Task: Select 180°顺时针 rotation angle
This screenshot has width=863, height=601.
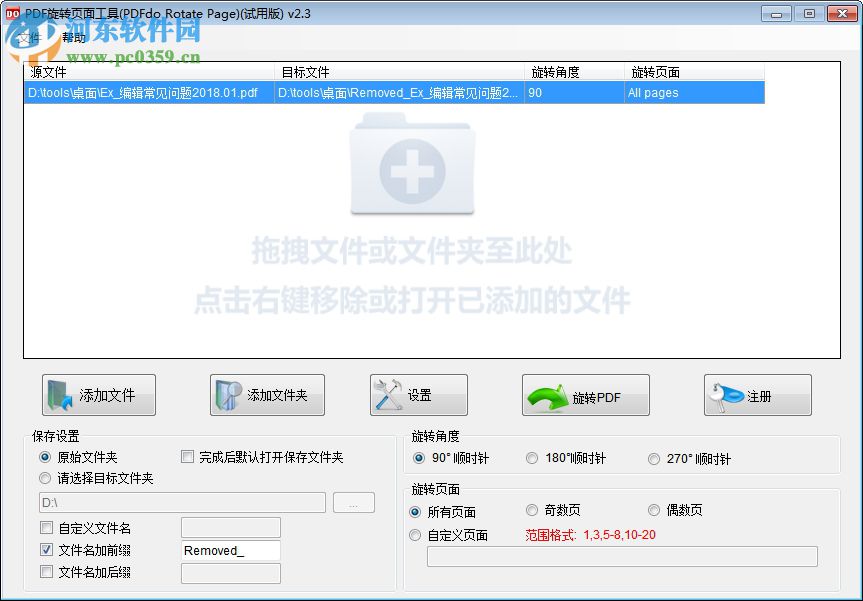Action: tap(532, 457)
